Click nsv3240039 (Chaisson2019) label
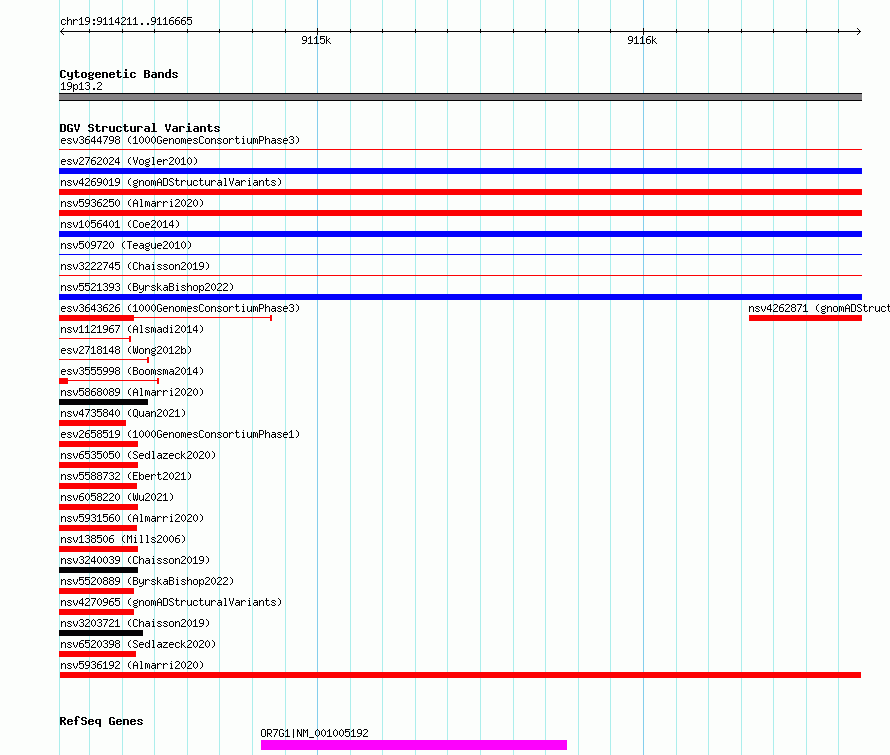 135,560
